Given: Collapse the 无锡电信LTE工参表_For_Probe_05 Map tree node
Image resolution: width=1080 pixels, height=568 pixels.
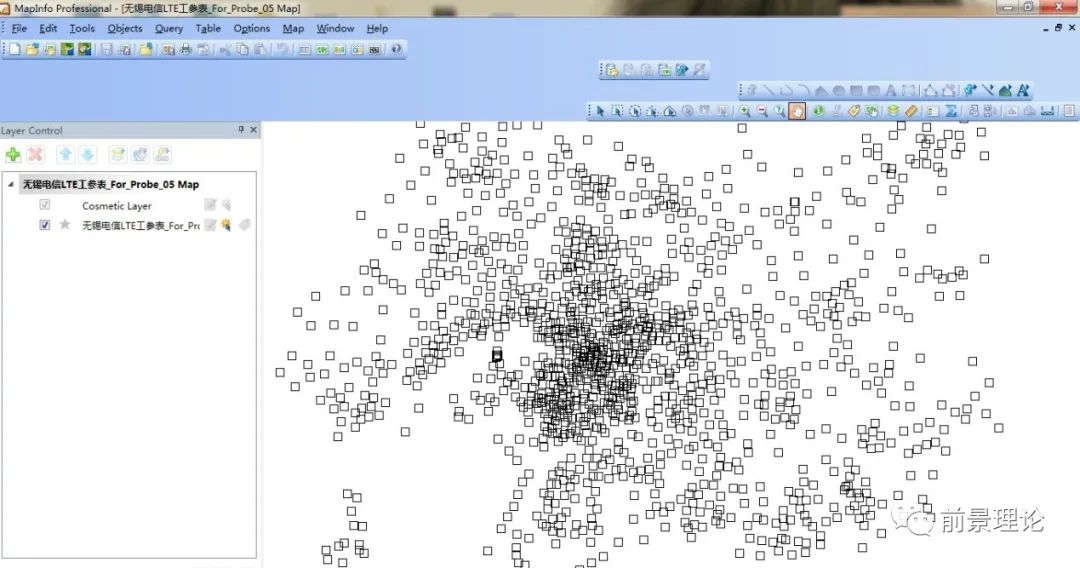Looking at the screenshot, I should coord(10,185).
